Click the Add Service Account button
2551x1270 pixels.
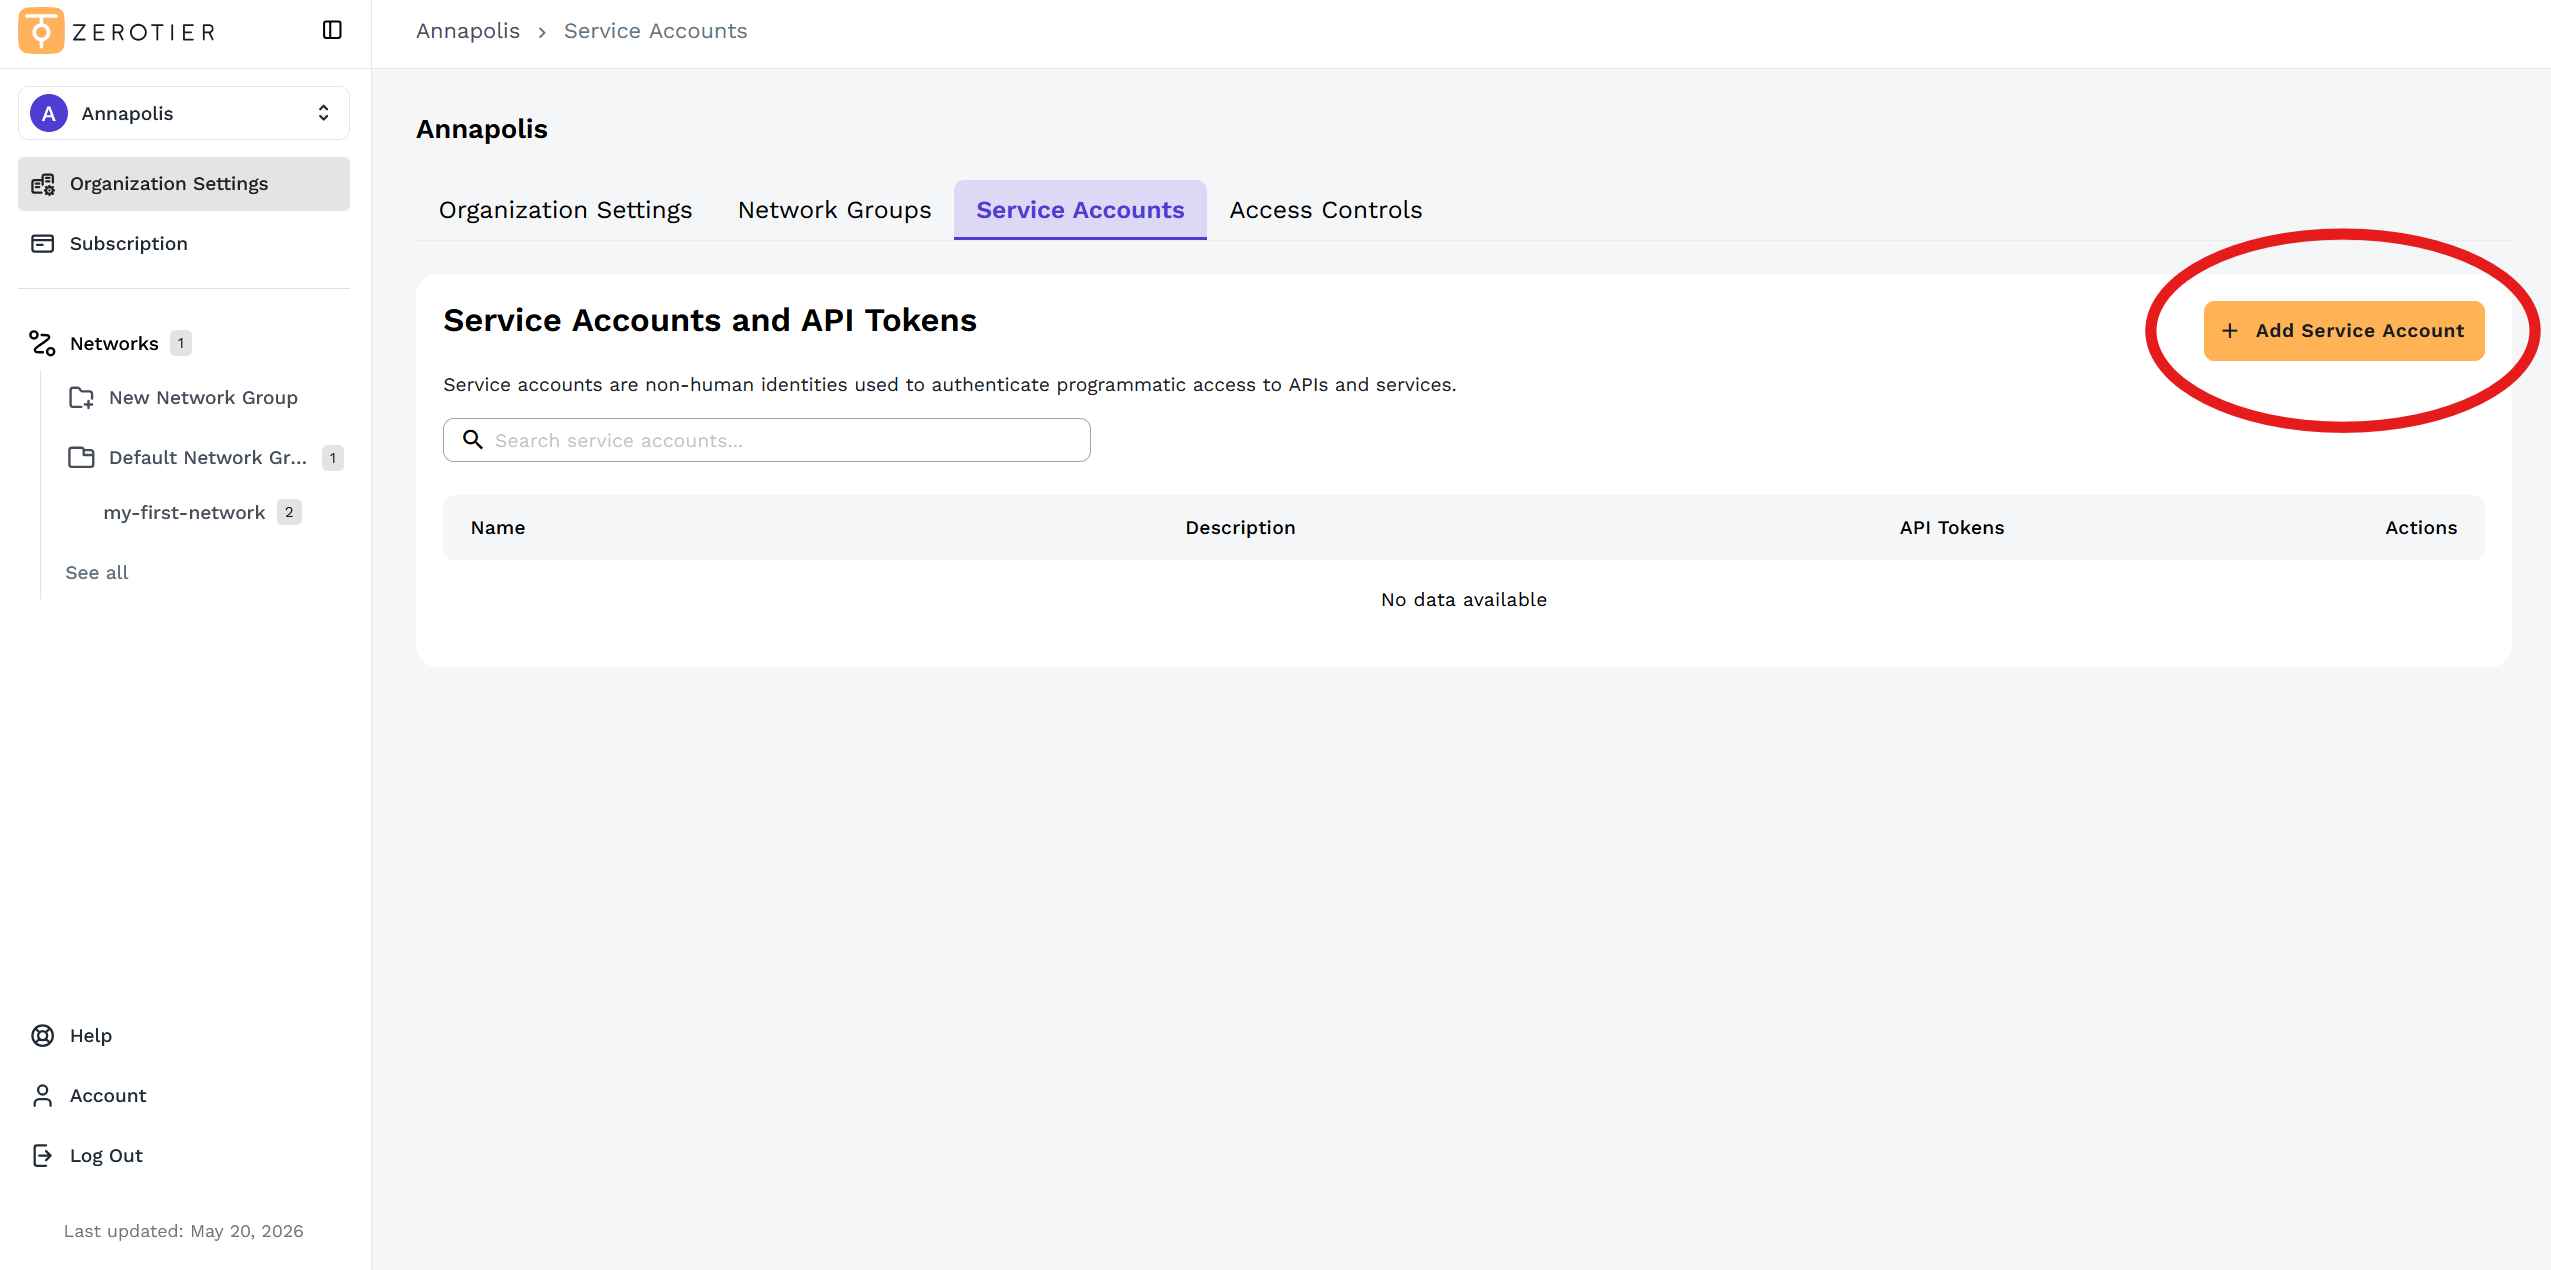2344,331
